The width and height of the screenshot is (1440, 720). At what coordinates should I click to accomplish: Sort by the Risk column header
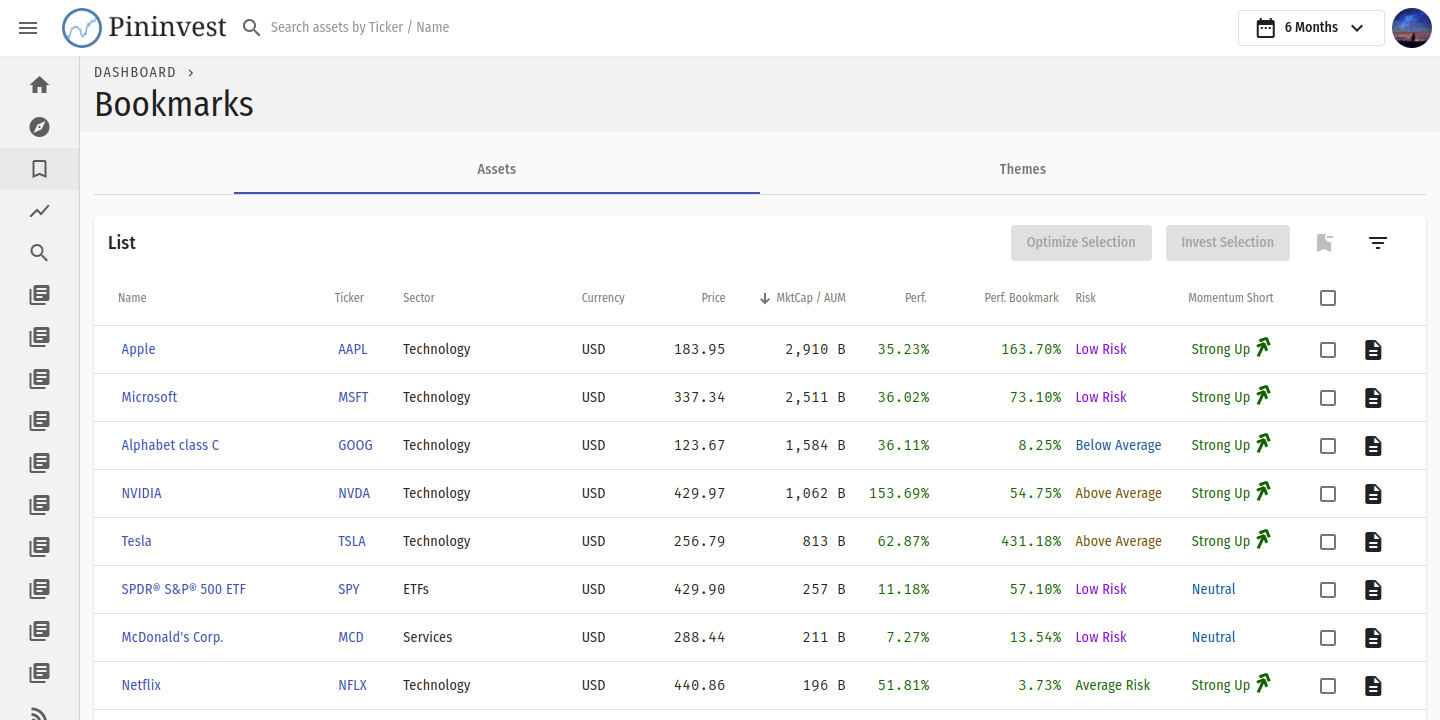pyautogui.click(x=1086, y=298)
